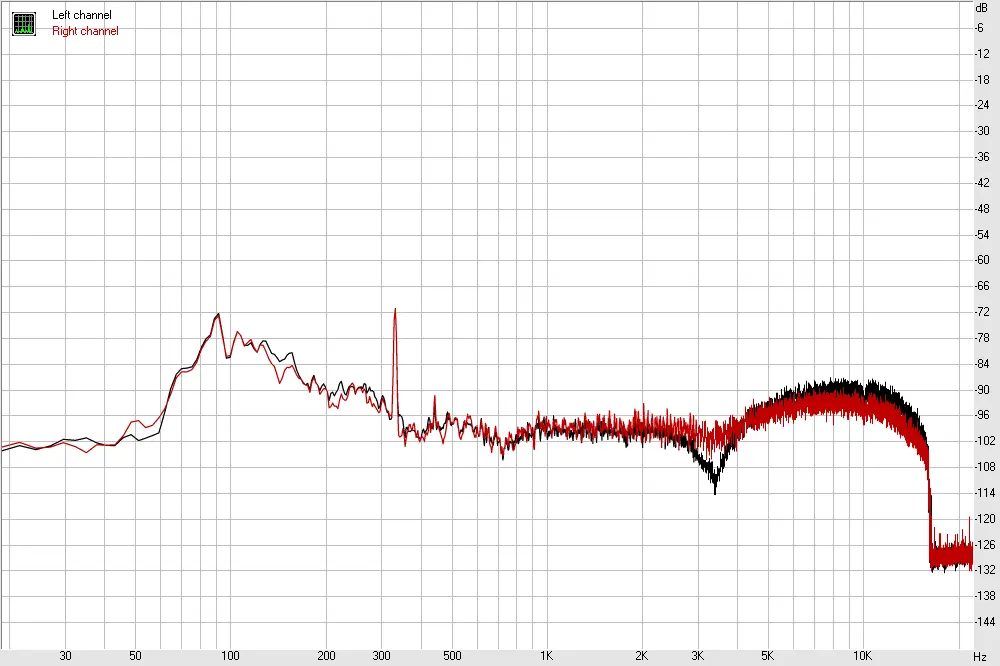Click the spectrum analyzer icon in the legend
This screenshot has width=1000, height=666.
(x=24, y=24)
